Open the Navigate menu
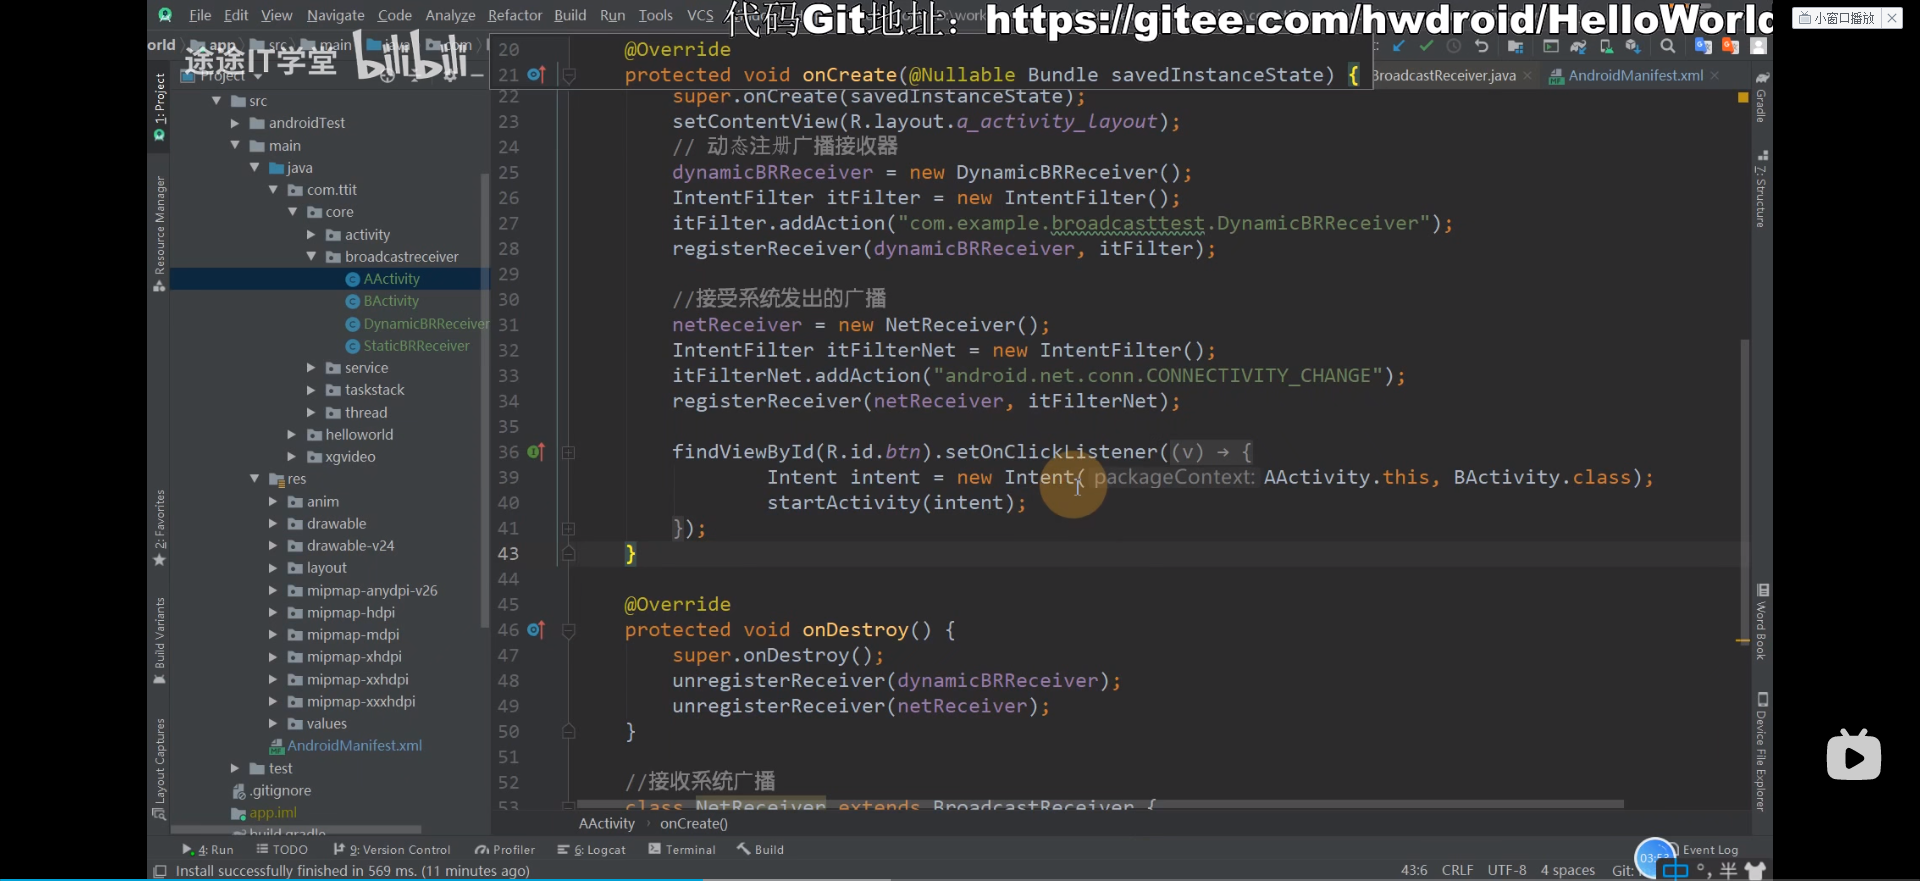Screen dimensions: 1920x881 tap(336, 15)
